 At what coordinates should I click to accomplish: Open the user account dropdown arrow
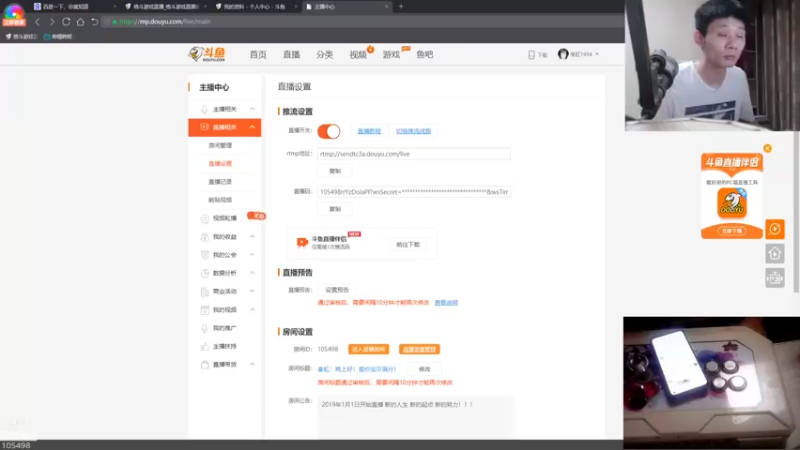[597, 54]
